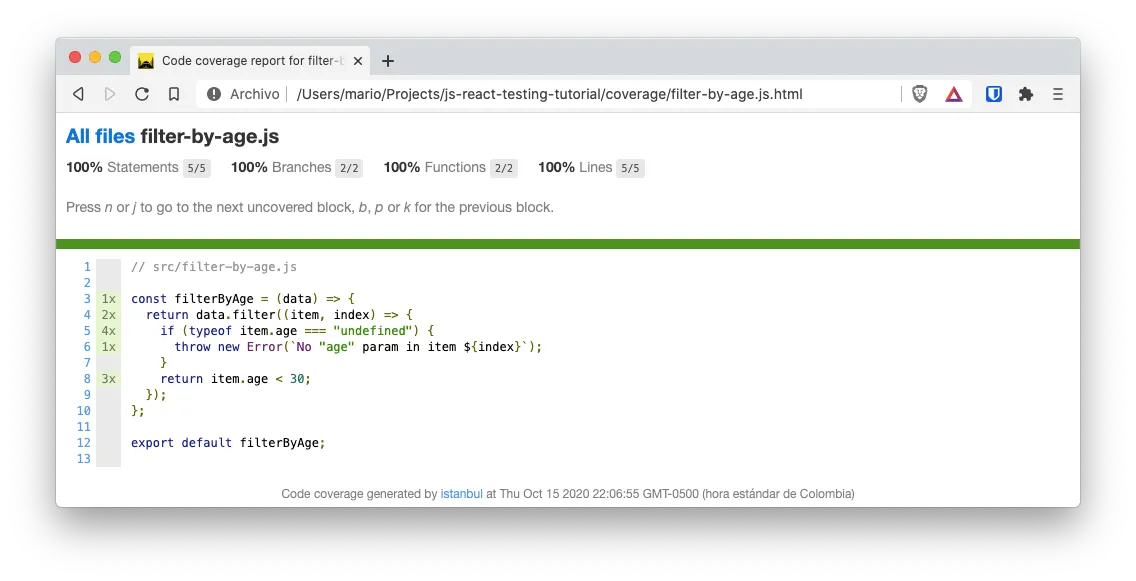The height and width of the screenshot is (581, 1136).
Task: Click line number 13
Action: pos(84,459)
